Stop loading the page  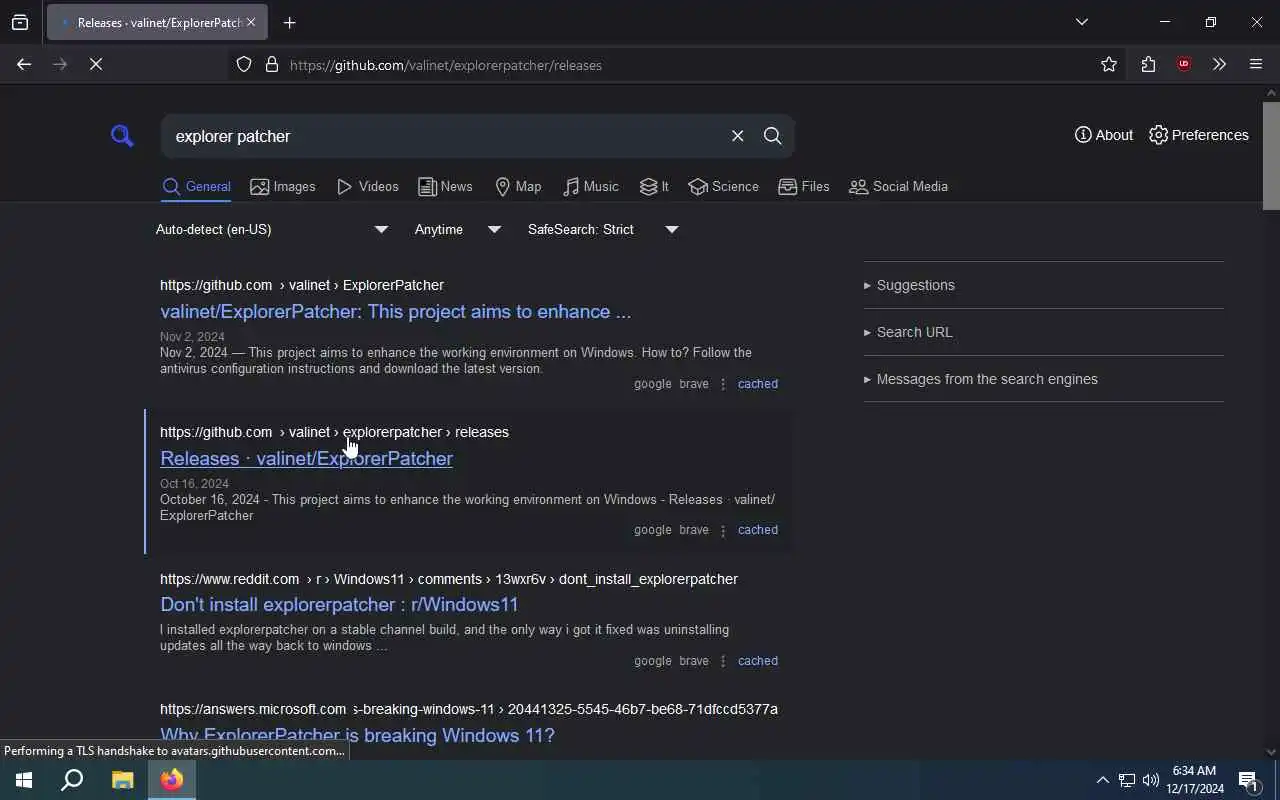pyautogui.click(x=96, y=64)
